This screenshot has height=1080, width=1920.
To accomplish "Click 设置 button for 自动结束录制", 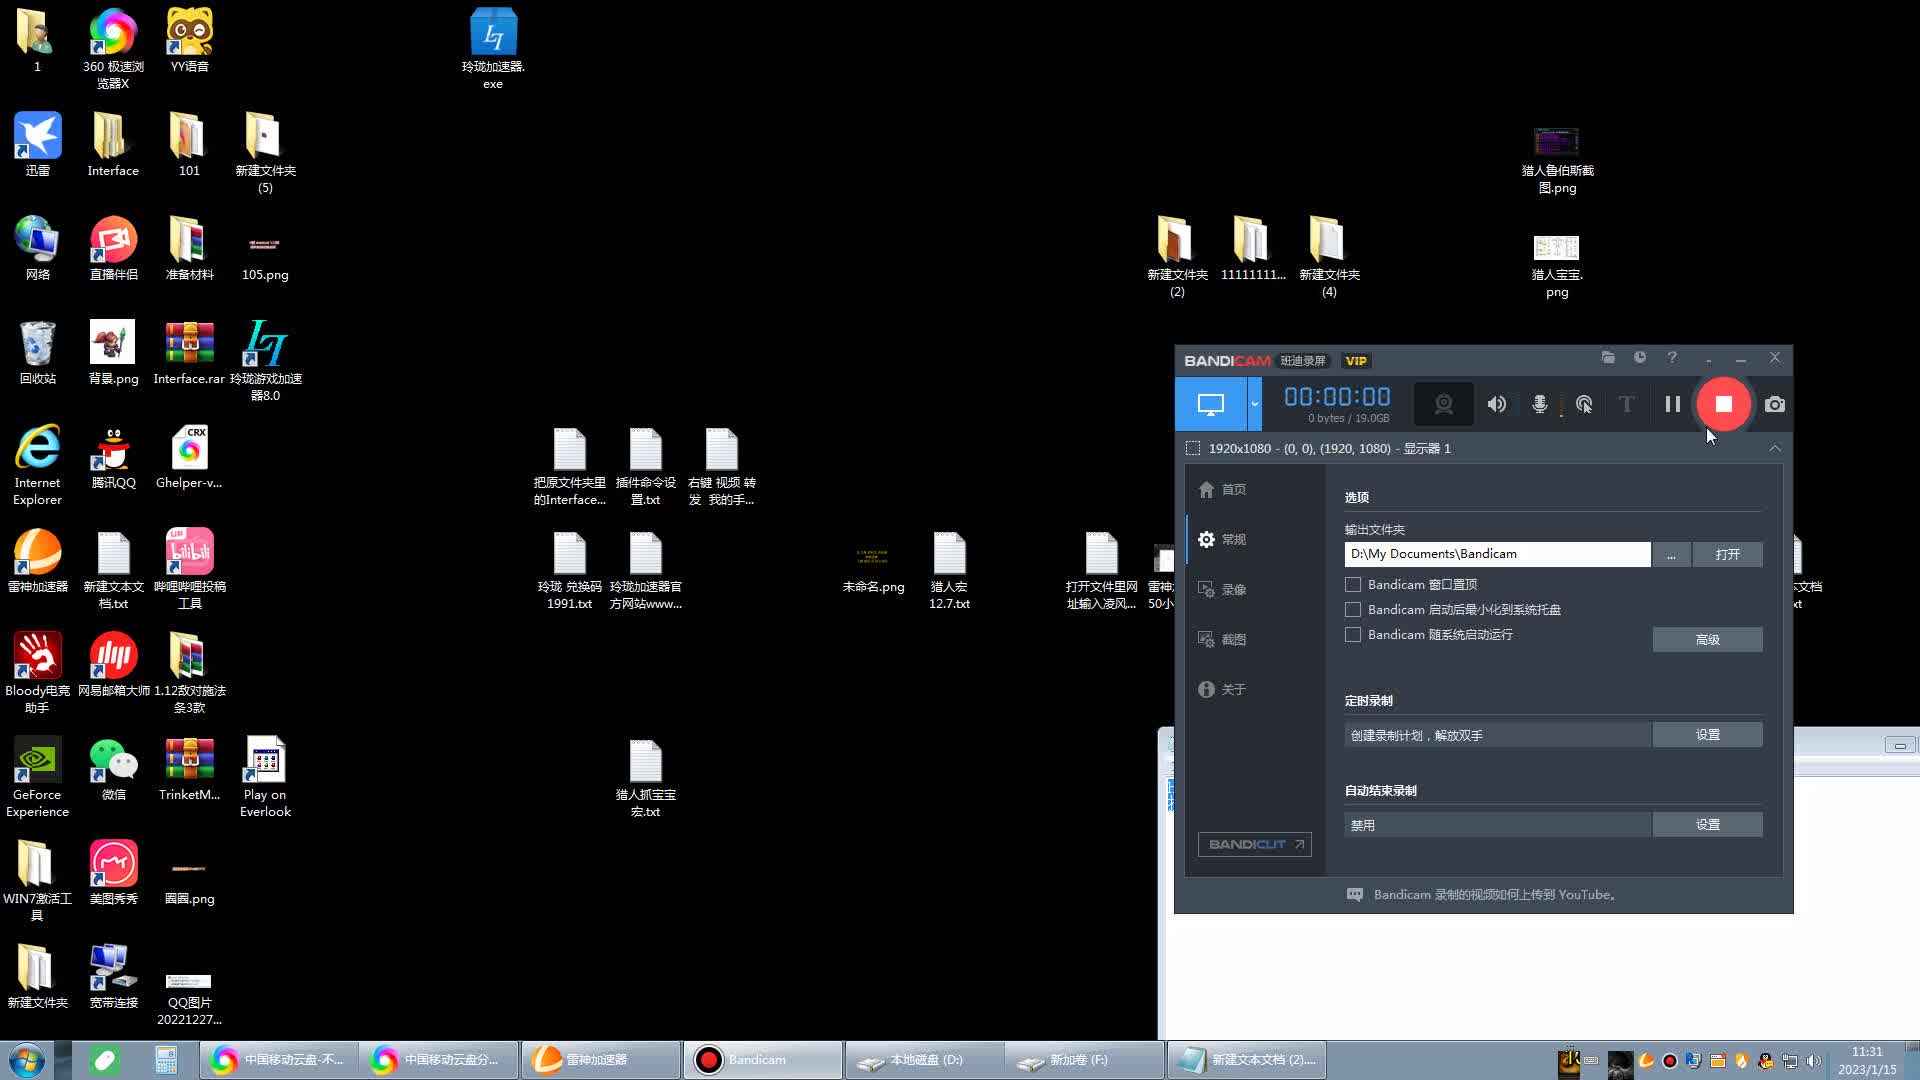I will (x=1707, y=825).
